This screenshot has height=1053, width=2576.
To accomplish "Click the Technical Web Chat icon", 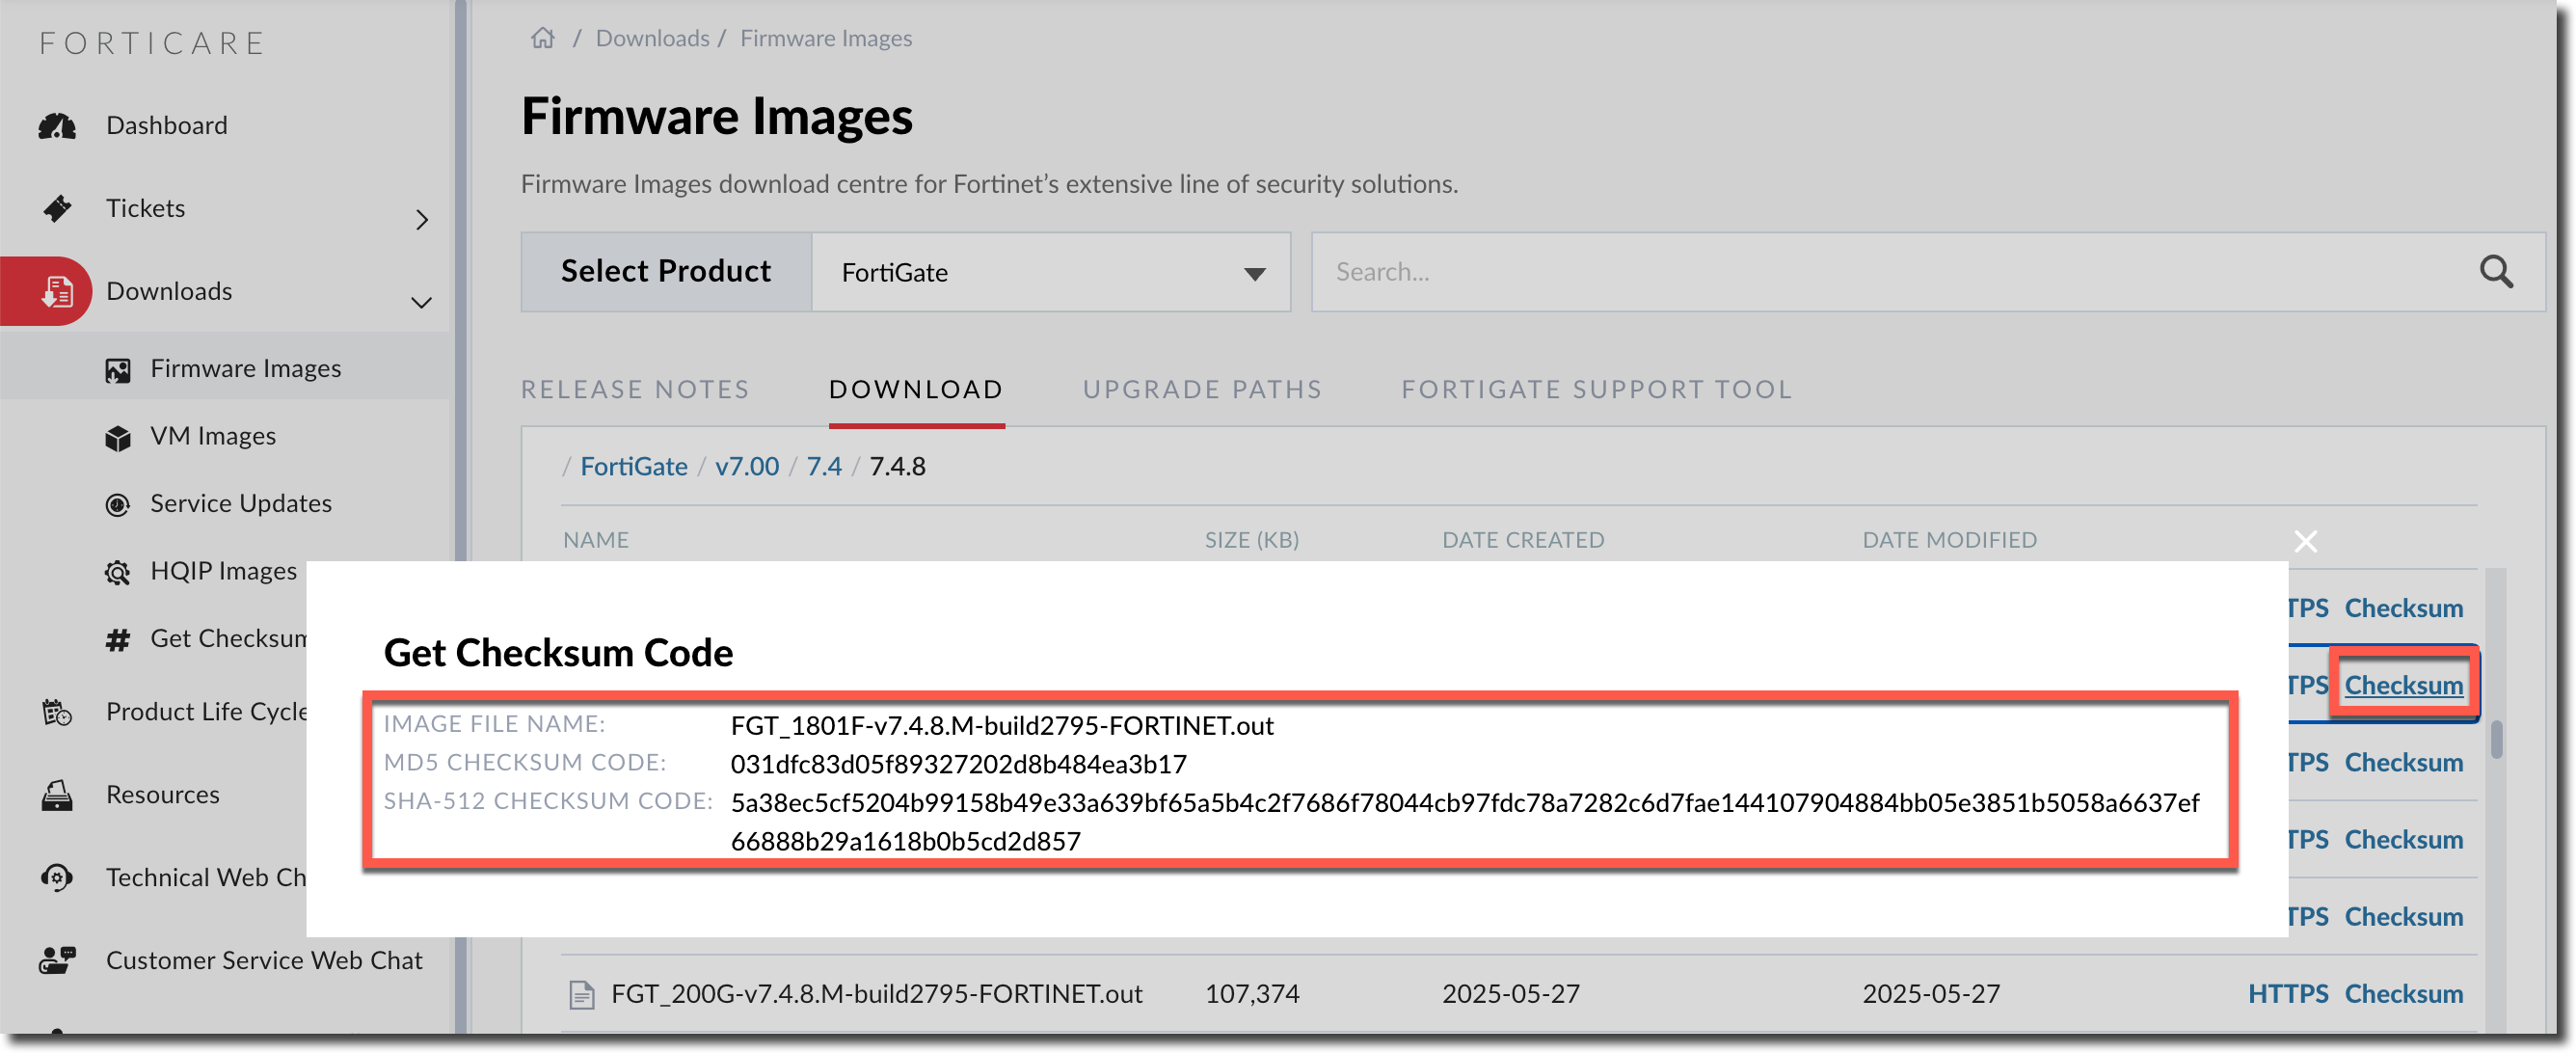I will (57, 878).
